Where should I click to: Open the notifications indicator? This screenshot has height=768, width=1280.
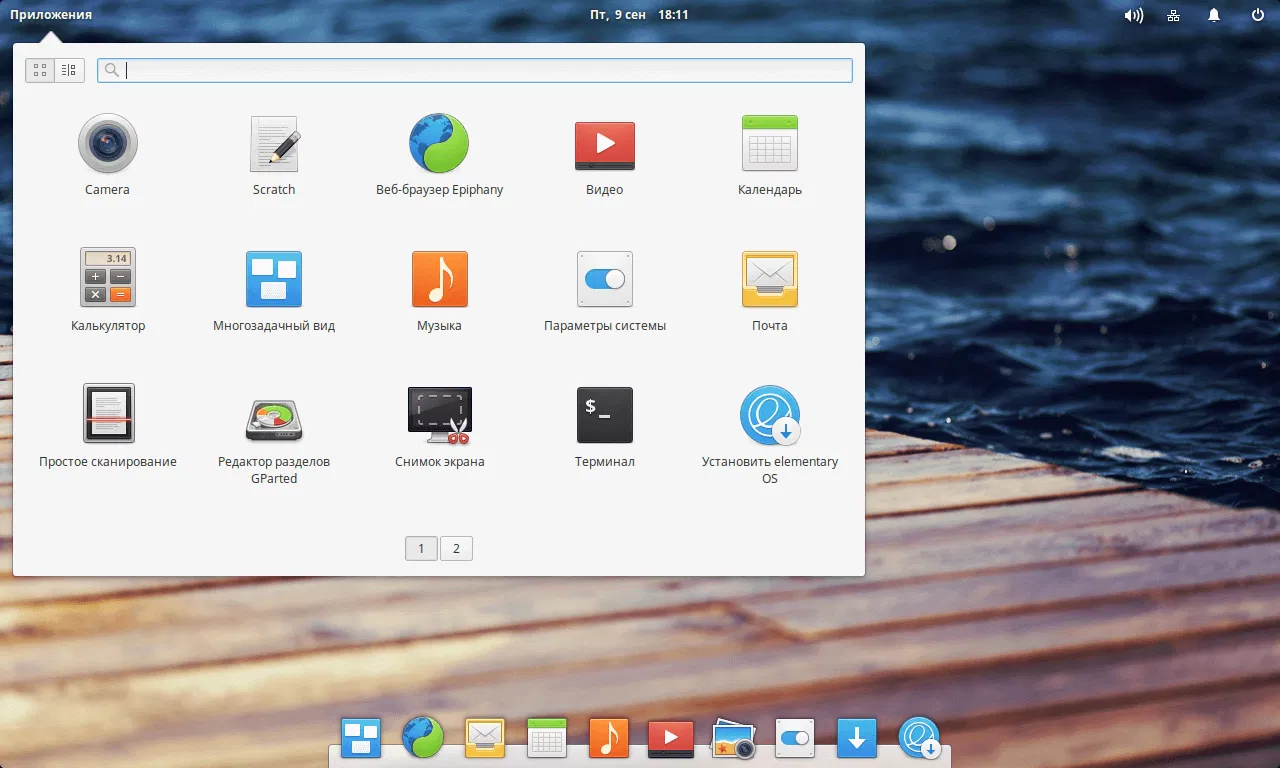1213,15
